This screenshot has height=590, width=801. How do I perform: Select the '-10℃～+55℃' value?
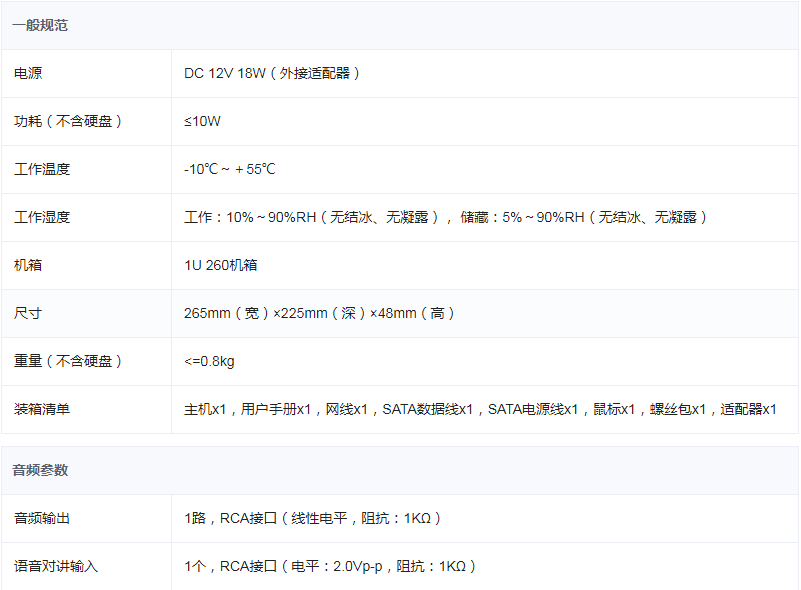pyautogui.click(x=230, y=170)
